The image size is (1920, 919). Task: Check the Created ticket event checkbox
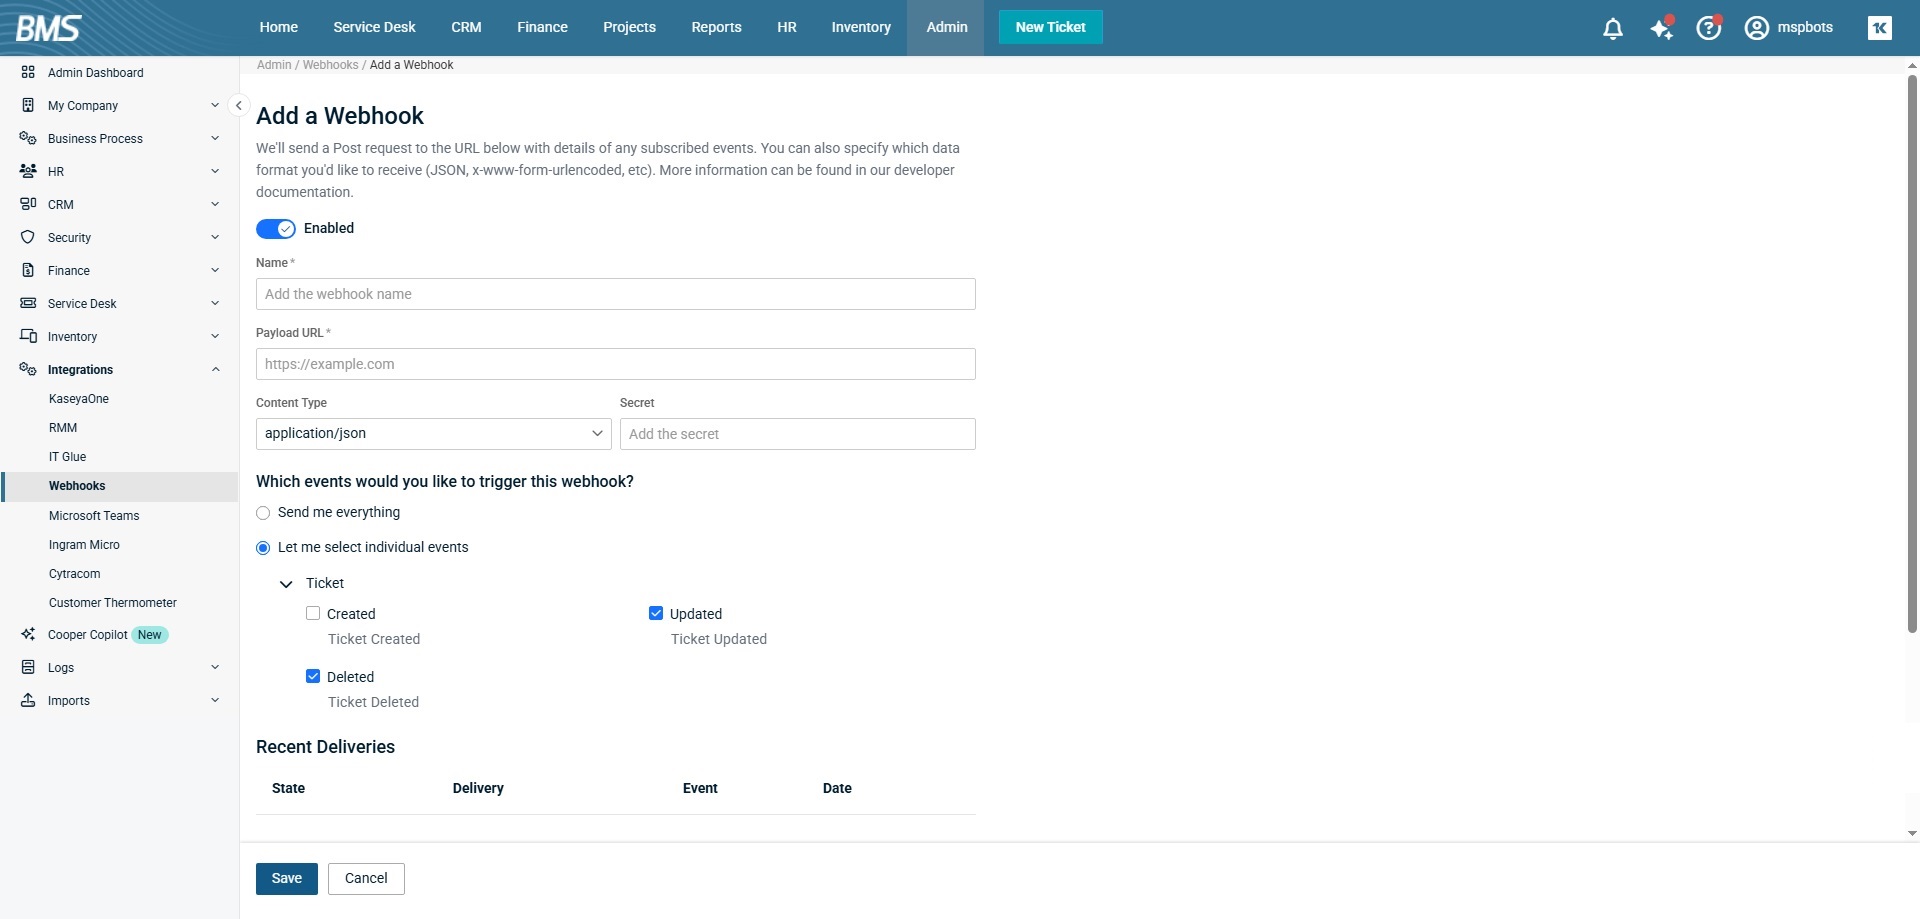click(x=313, y=614)
